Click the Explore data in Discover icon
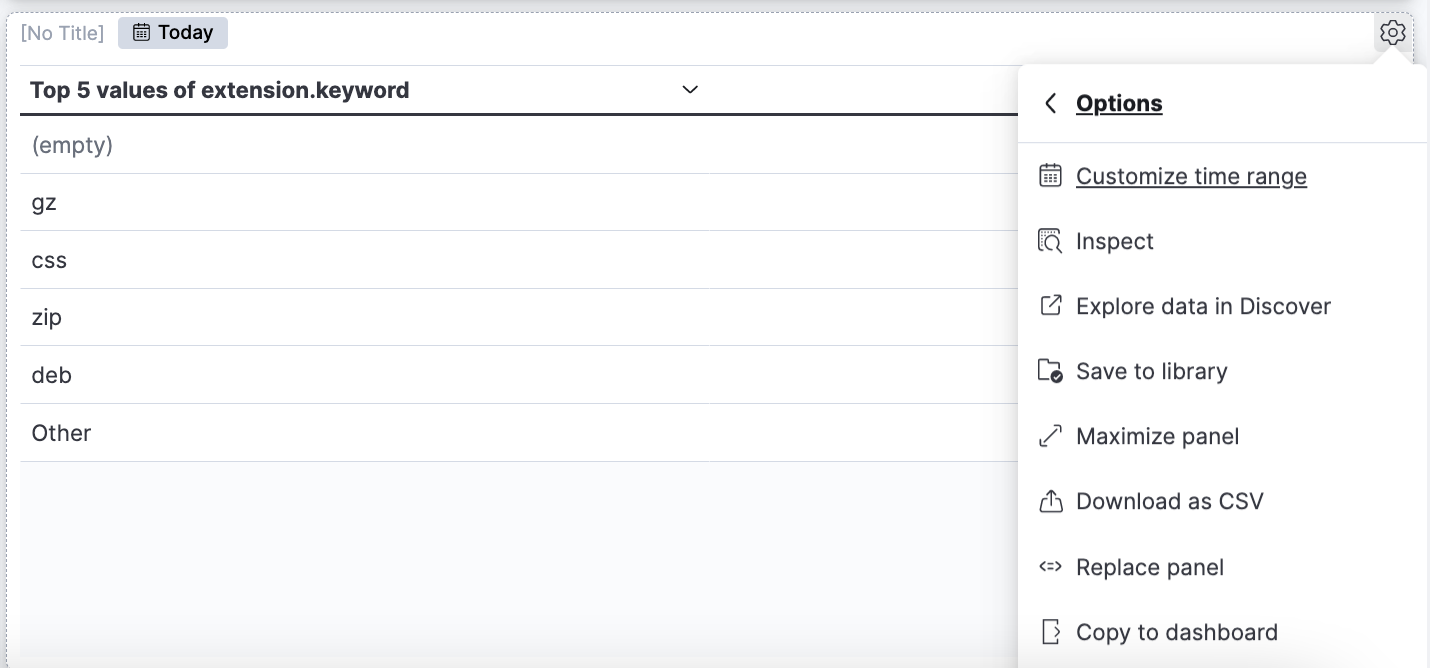This screenshot has height=668, width=1430. click(x=1050, y=306)
